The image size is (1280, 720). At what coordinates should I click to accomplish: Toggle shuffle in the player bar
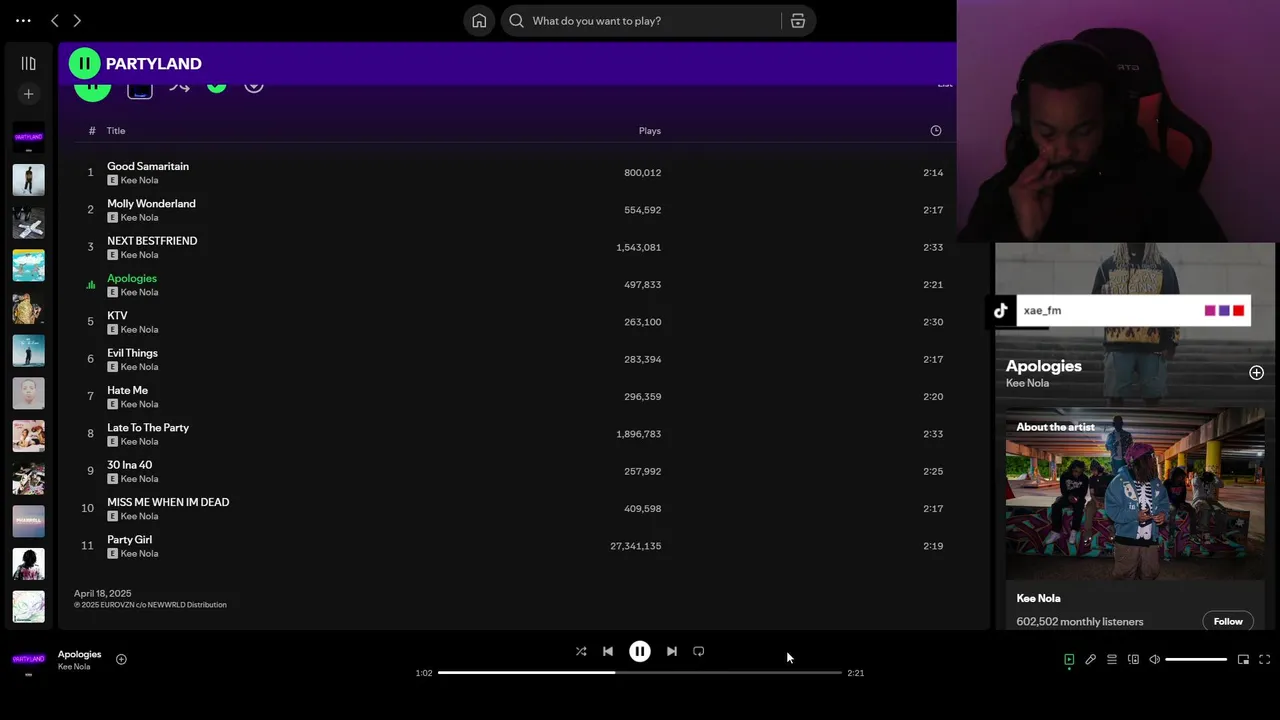pos(581,651)
